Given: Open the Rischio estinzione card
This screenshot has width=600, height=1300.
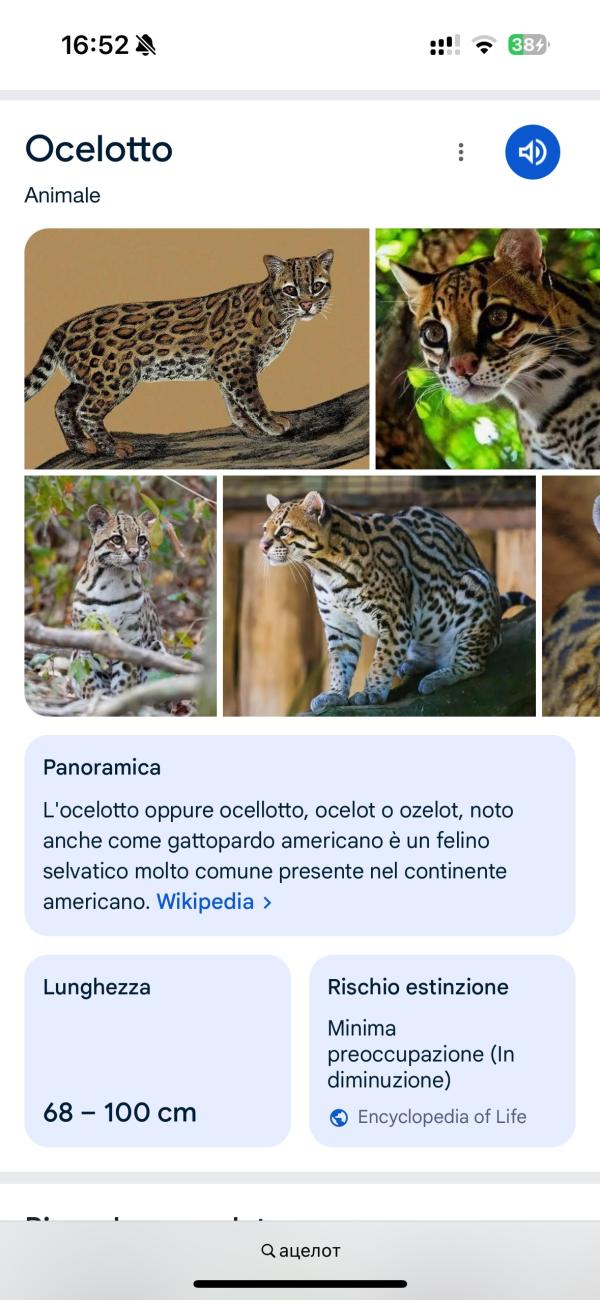Looking at the screenshot, I should [x=442, y=1050].
